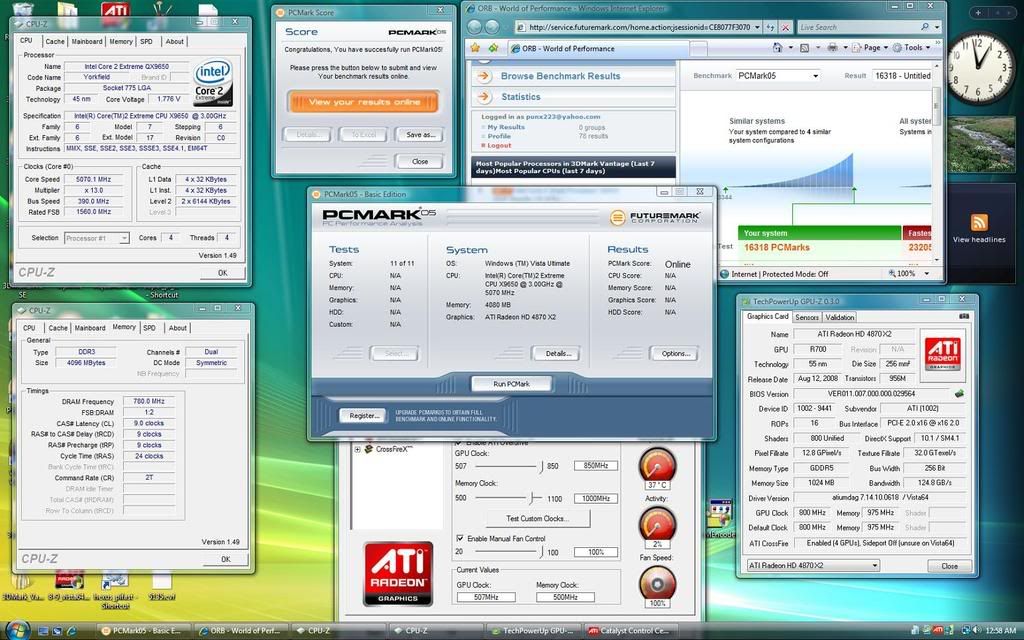Image resolution: width=1024 pixels, height=640 pixels.
Task: Click the Windows Start orb
Action: point(17,630)
